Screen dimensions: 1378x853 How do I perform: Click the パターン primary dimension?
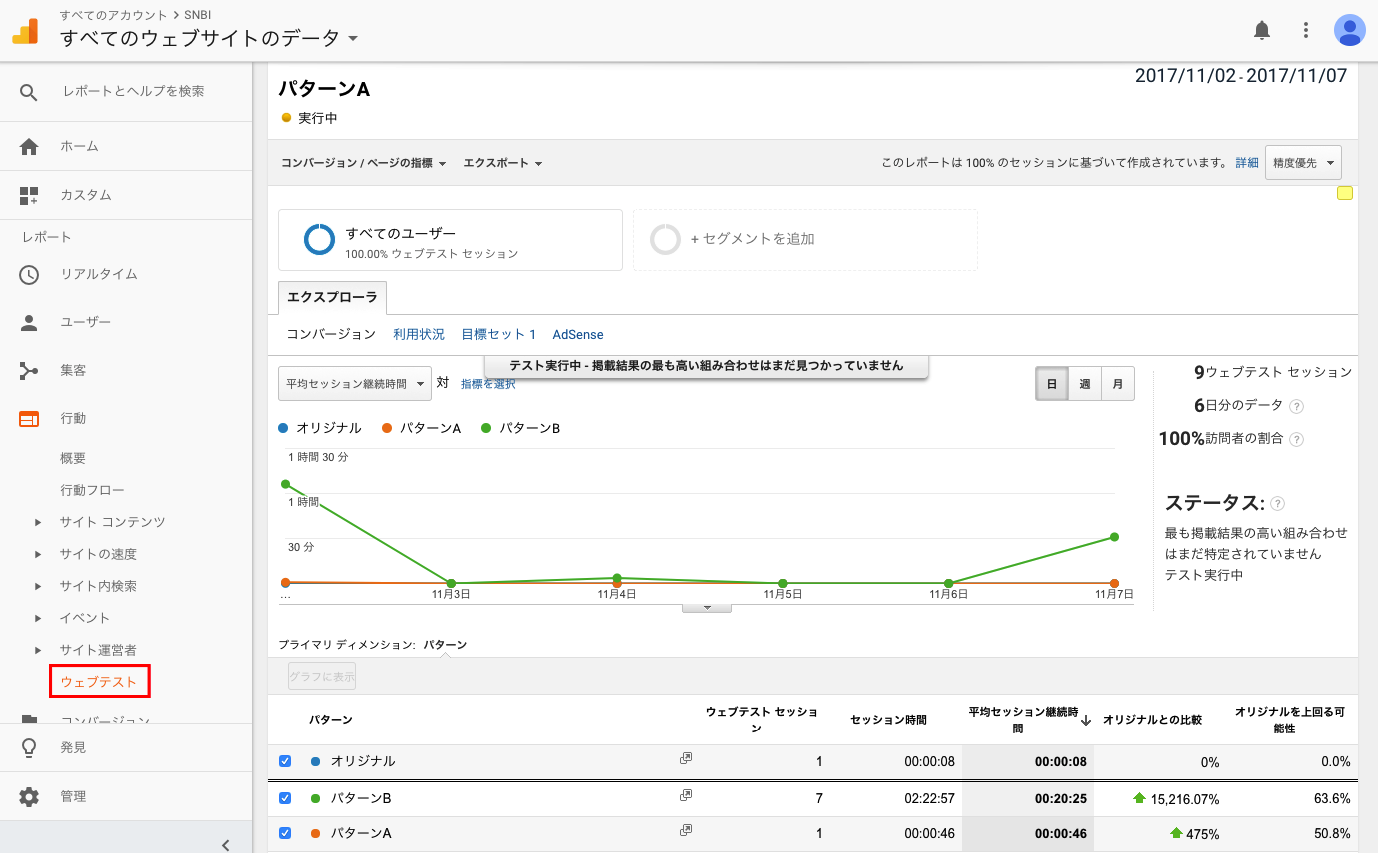point(445,645)
